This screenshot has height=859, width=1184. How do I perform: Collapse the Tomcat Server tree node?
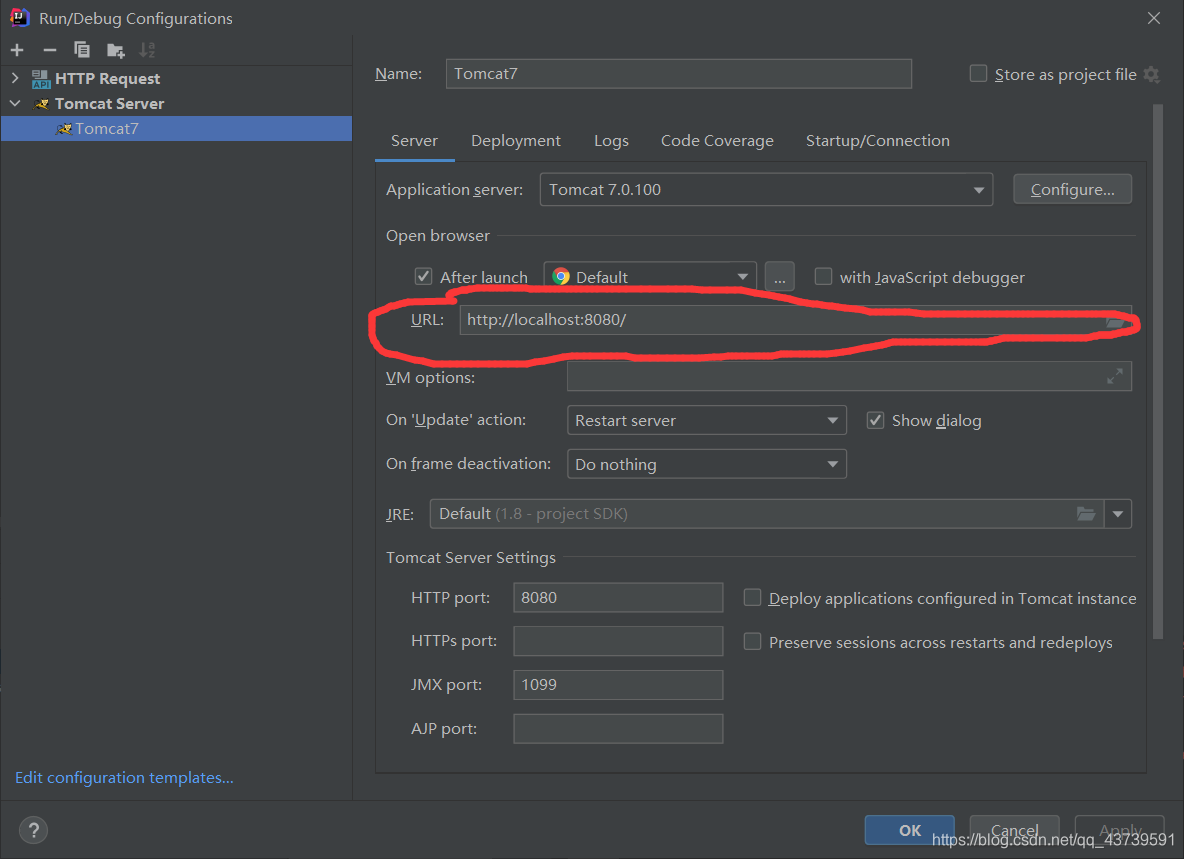pyautogui.click(x=14, y=103)
